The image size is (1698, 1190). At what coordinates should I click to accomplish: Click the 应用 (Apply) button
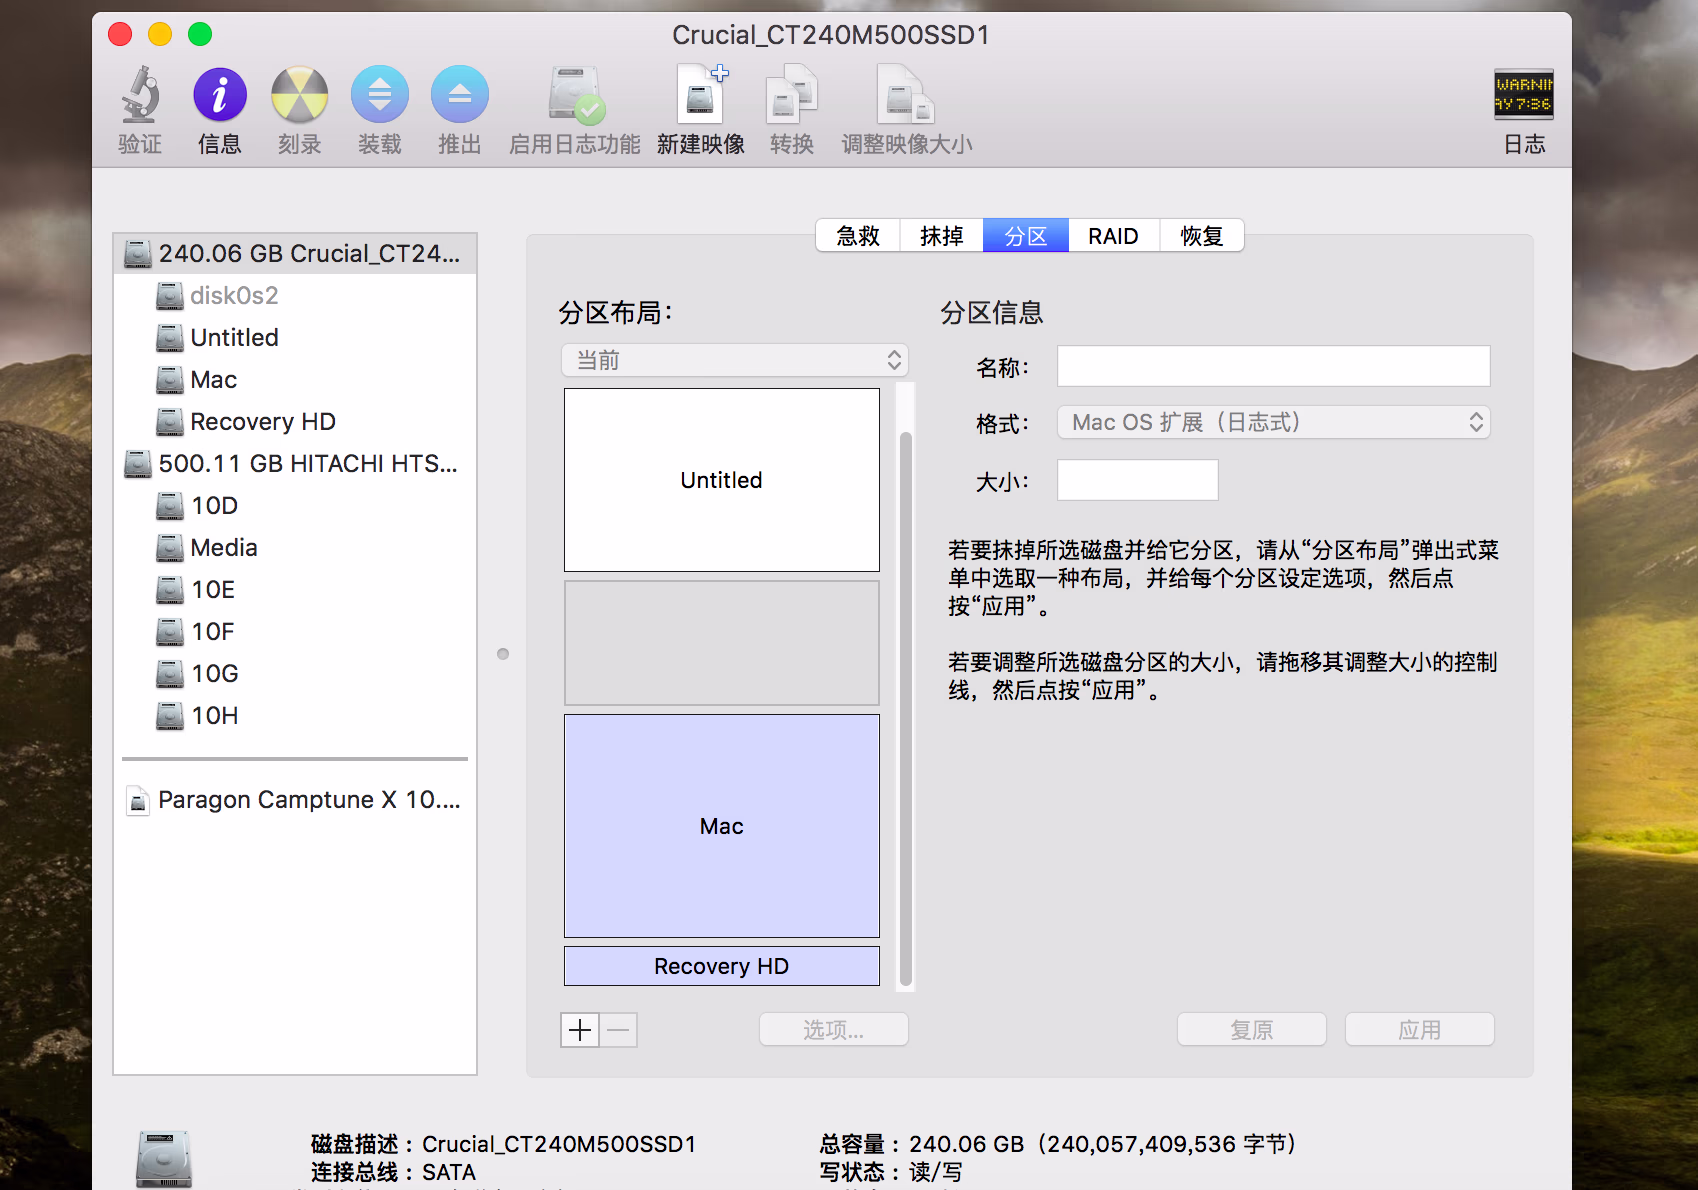[1419, 1029]
